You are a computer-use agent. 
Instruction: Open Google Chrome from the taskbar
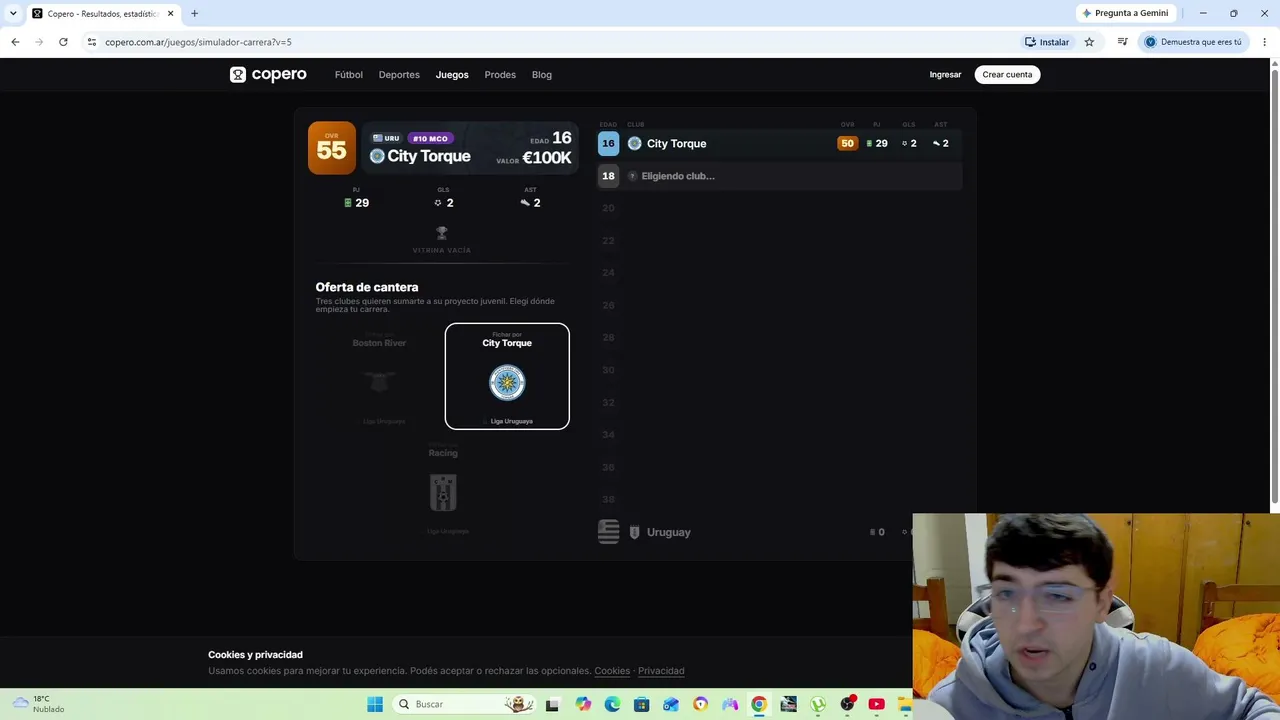click(x=759, y=704)
